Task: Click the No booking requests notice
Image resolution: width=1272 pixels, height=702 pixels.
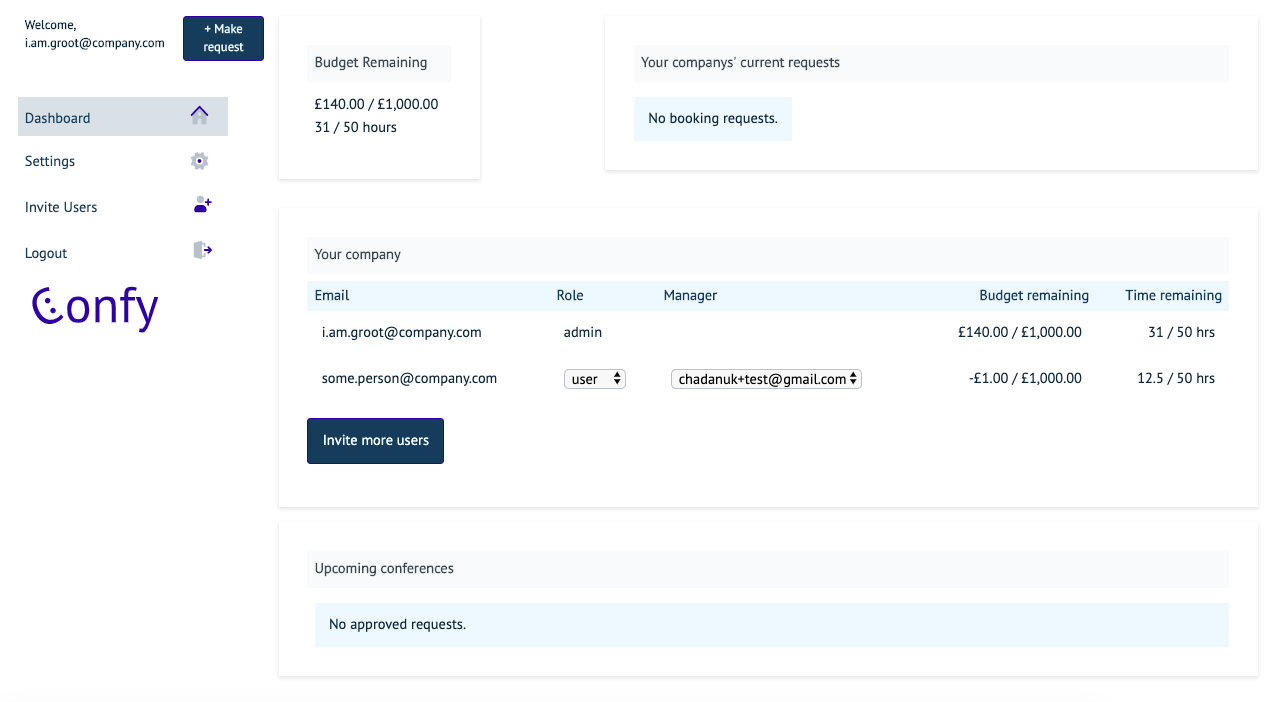Action: tap(713, 118)
